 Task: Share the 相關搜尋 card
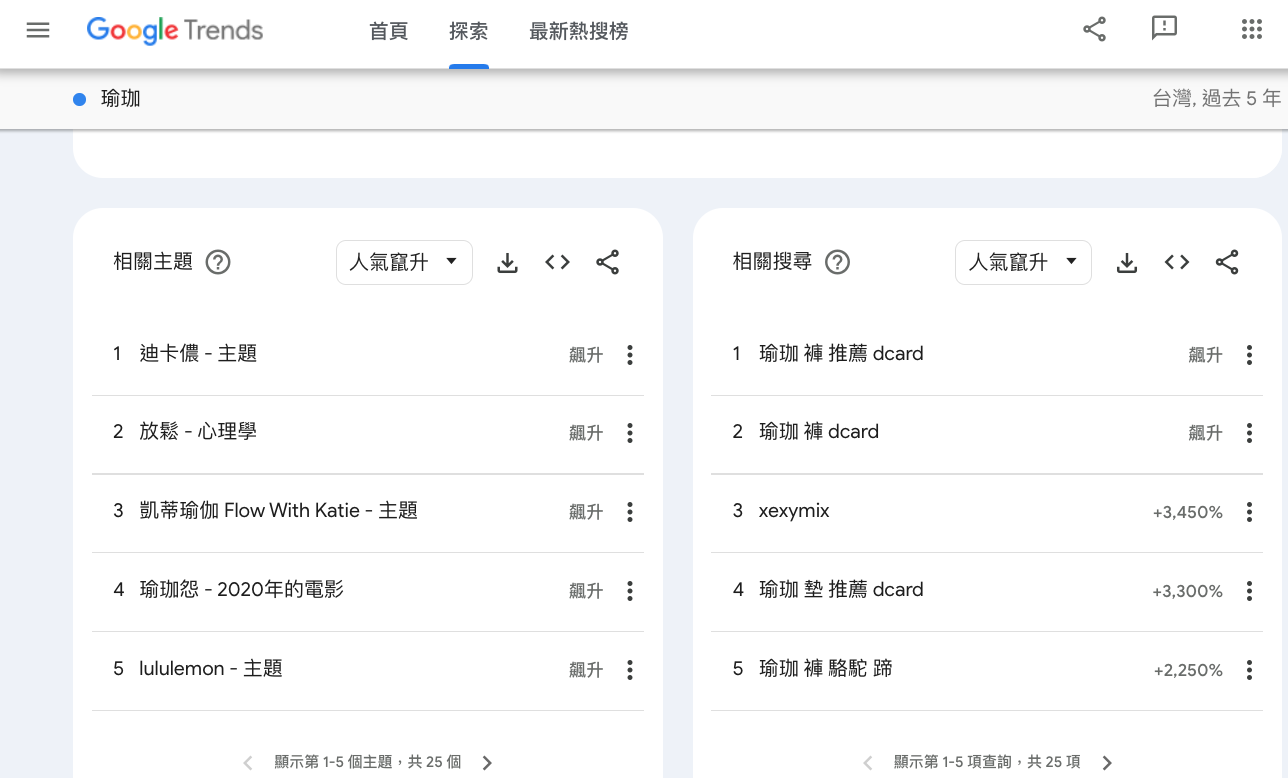1227,263
